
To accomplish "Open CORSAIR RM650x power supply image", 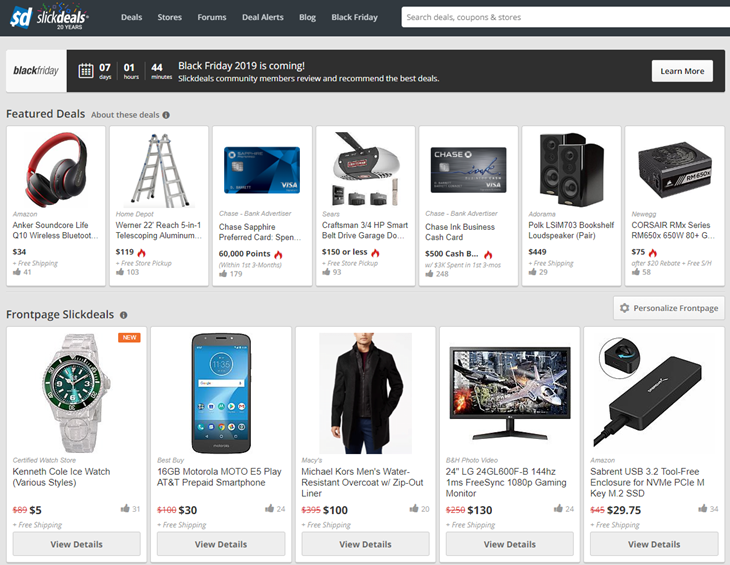I will click(675, 170).
